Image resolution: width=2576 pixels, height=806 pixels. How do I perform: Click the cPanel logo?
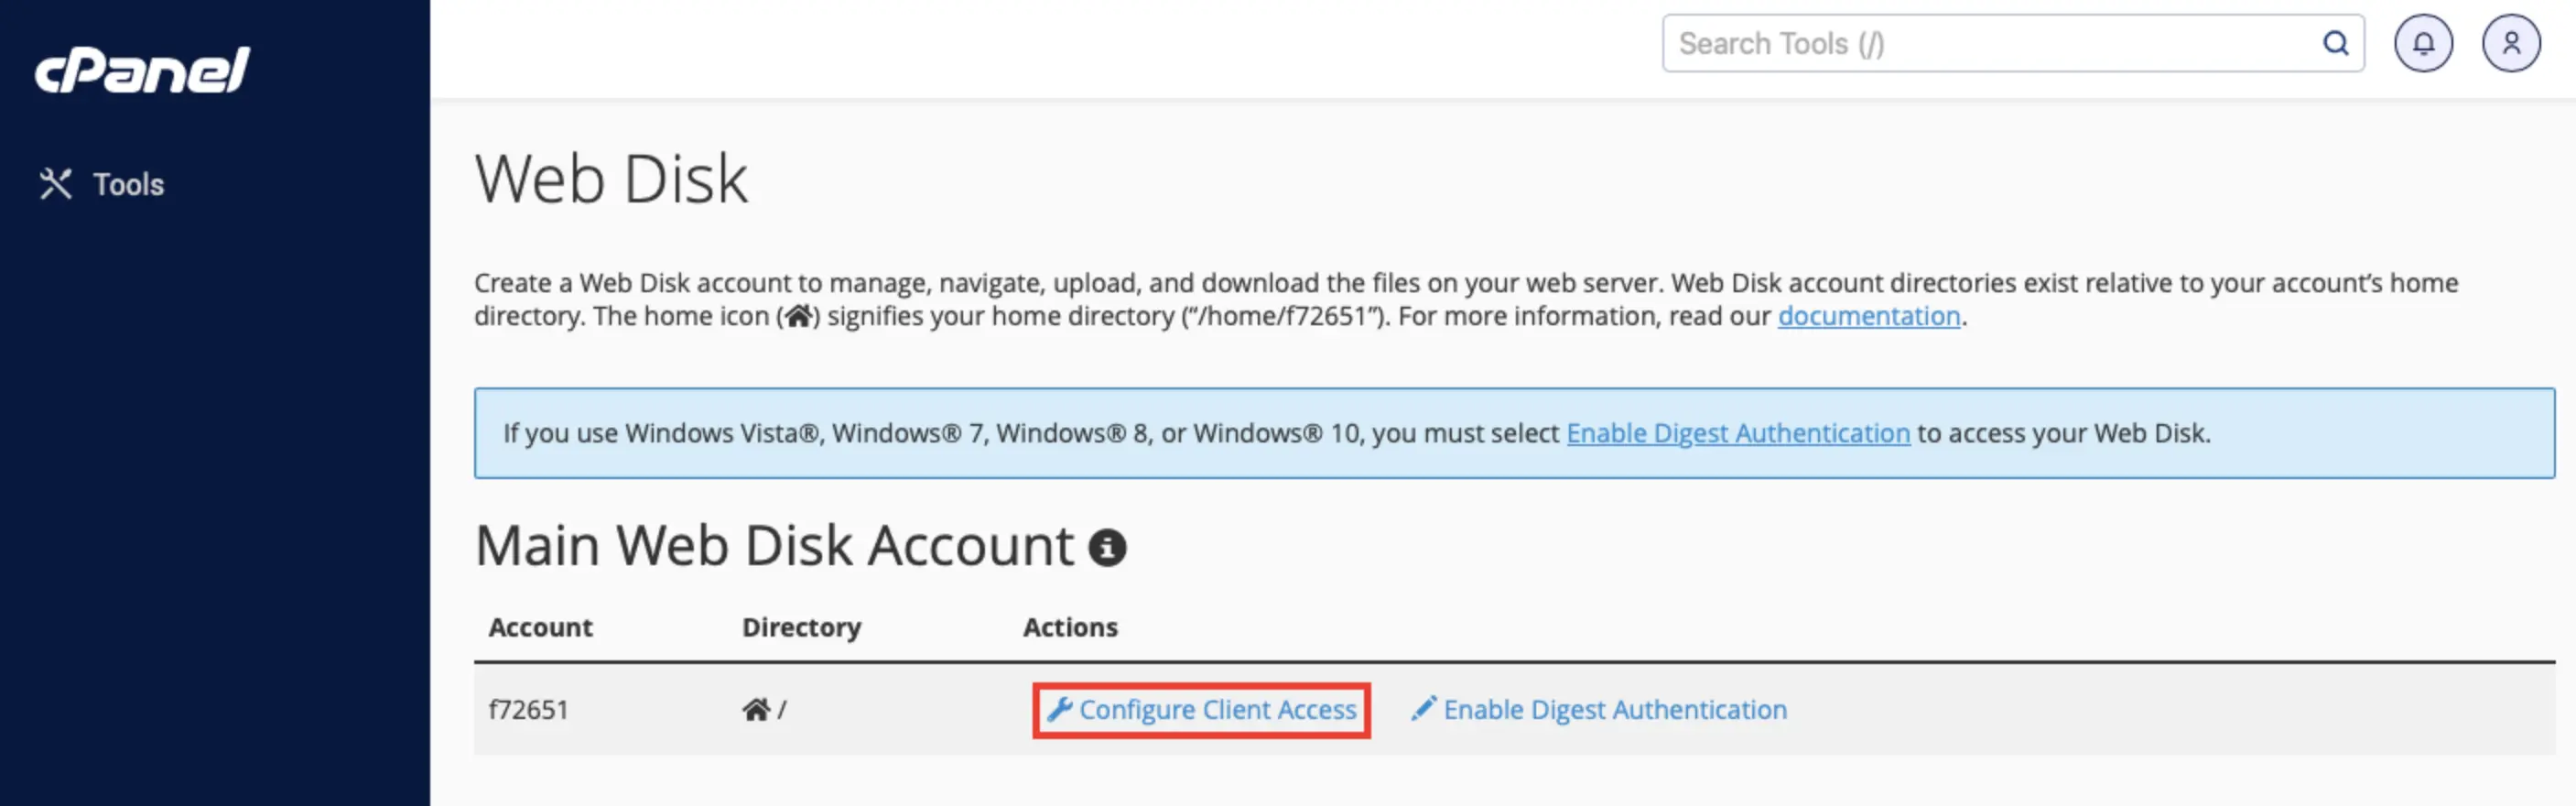click(x=142, y=70)
